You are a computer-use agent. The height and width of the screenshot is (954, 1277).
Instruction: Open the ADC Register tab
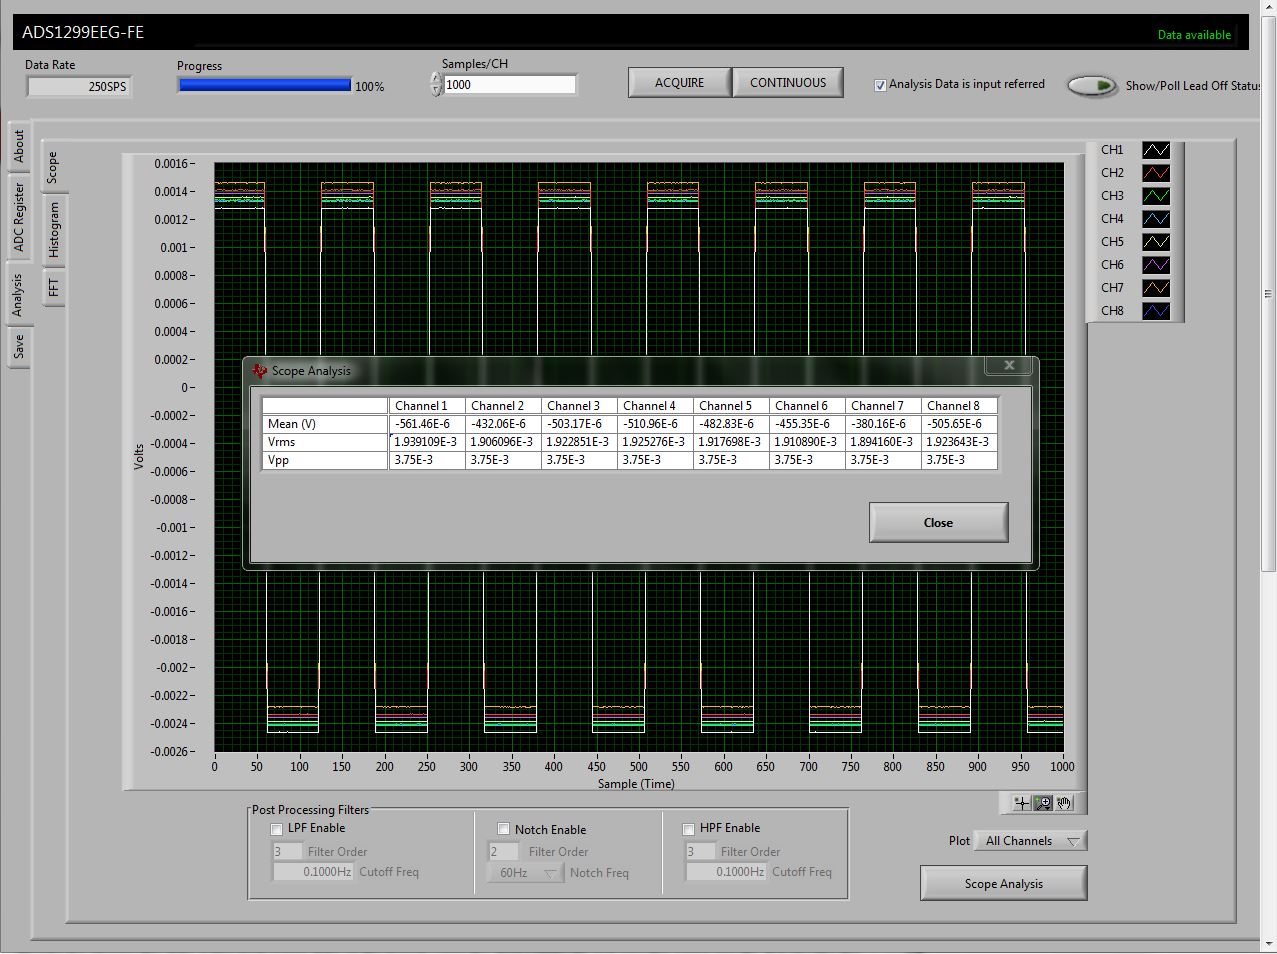(18, 217)
